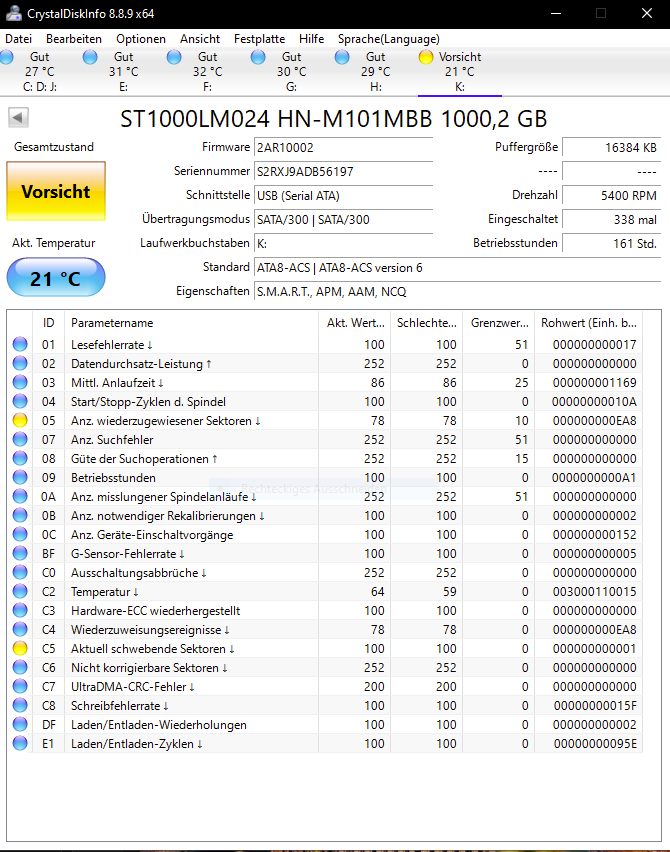Click the Firmware field 2AR10002
This screenshot has width=670, height=852.
tap(343, 148)
